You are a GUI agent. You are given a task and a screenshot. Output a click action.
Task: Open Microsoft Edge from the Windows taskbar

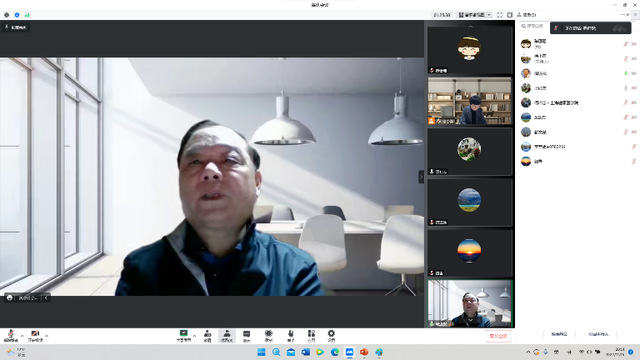335,352
